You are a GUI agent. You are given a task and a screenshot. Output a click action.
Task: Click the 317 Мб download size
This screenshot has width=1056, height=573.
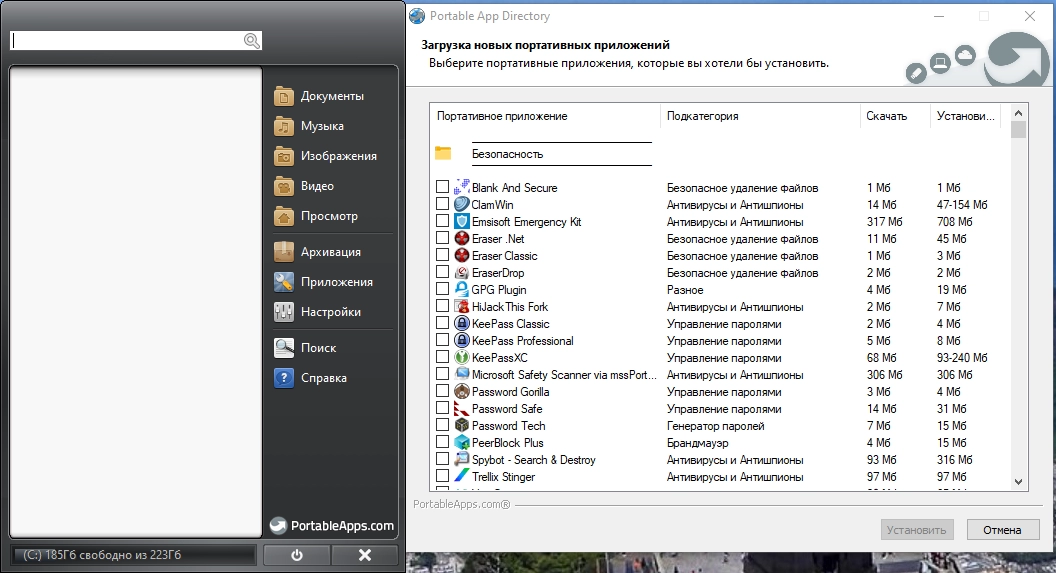tap(884, 222)
